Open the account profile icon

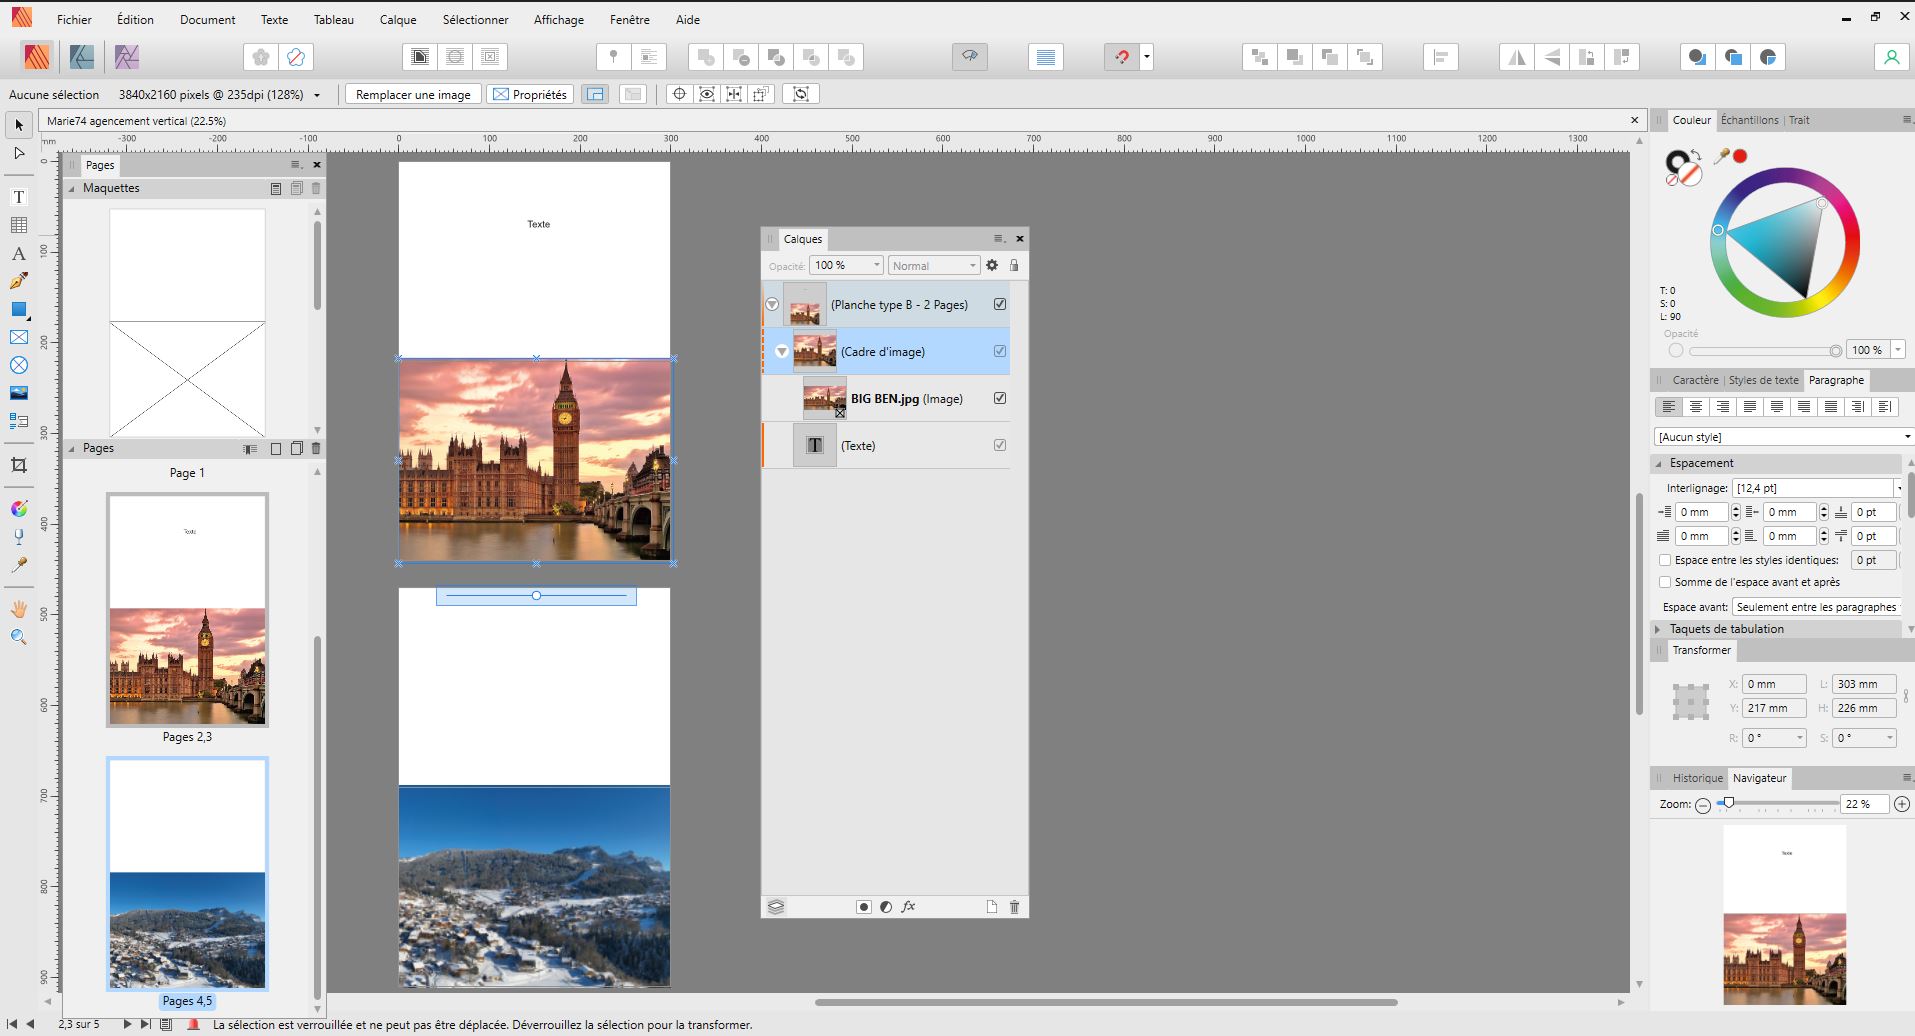1891,57
